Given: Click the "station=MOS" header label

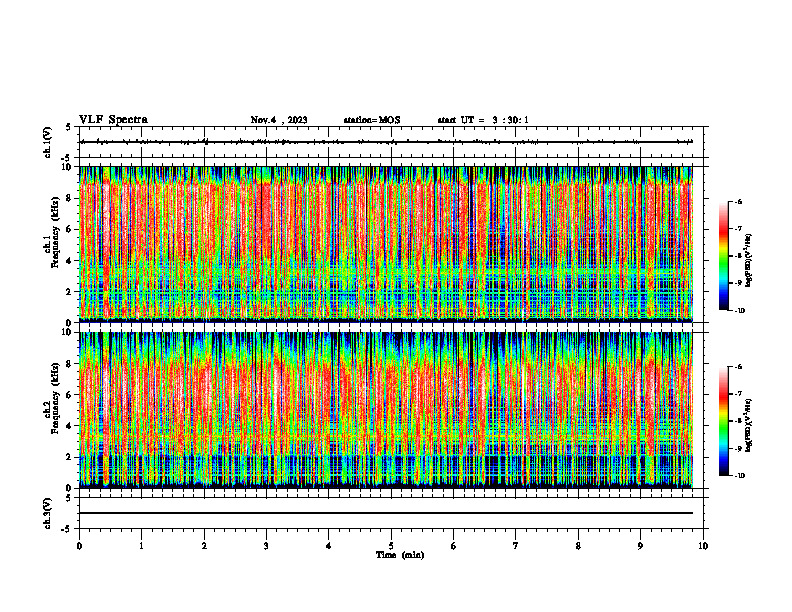Looking at the screenshot, I should coord(372,120).
